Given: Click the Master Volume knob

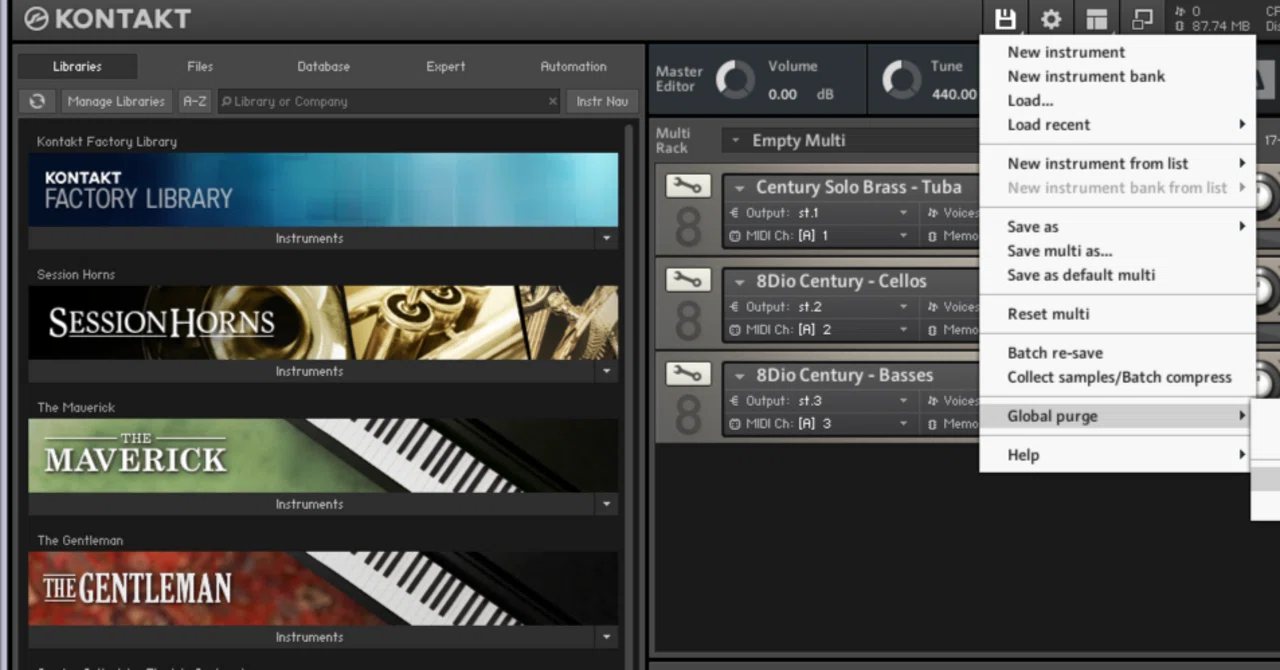Looking at the screenshot, I should (736, 80).
